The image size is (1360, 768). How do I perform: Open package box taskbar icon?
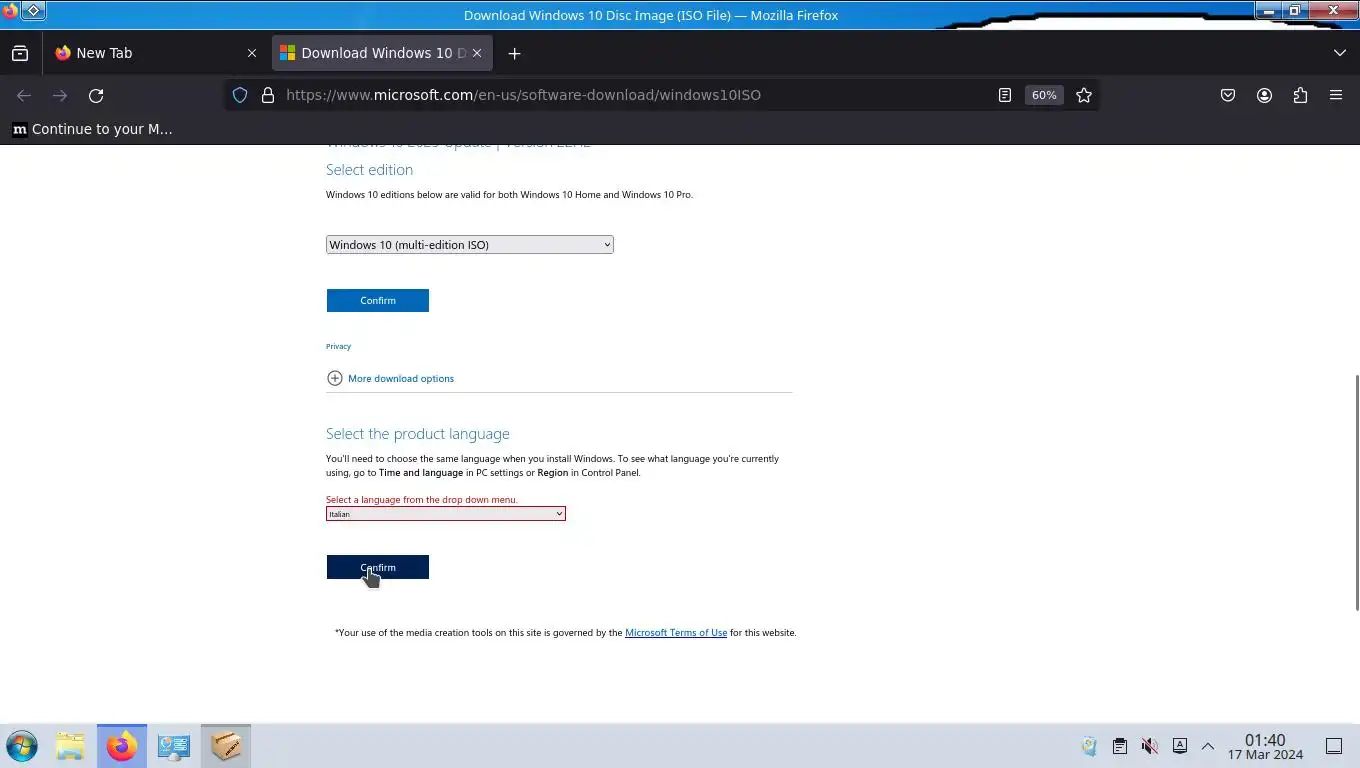(226, 746)
